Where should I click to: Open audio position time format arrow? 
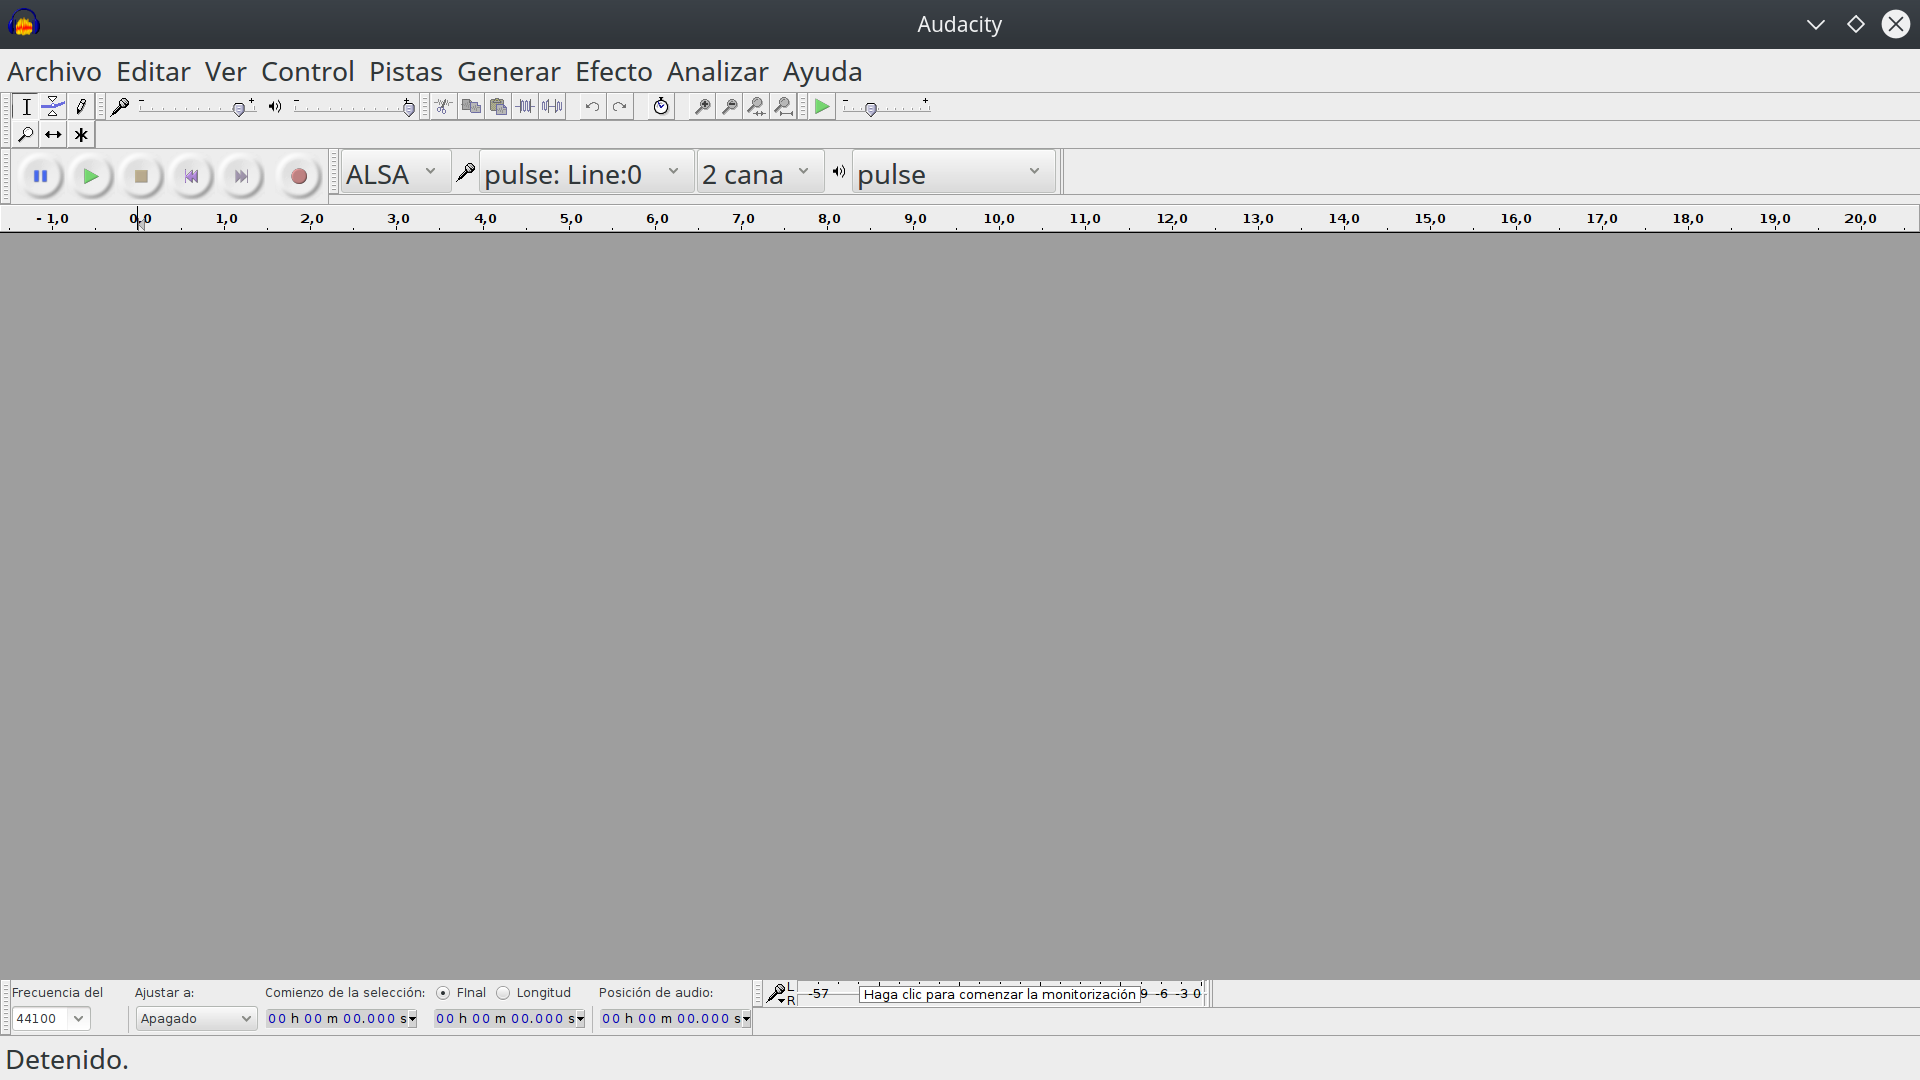[x=746, y=1019]
